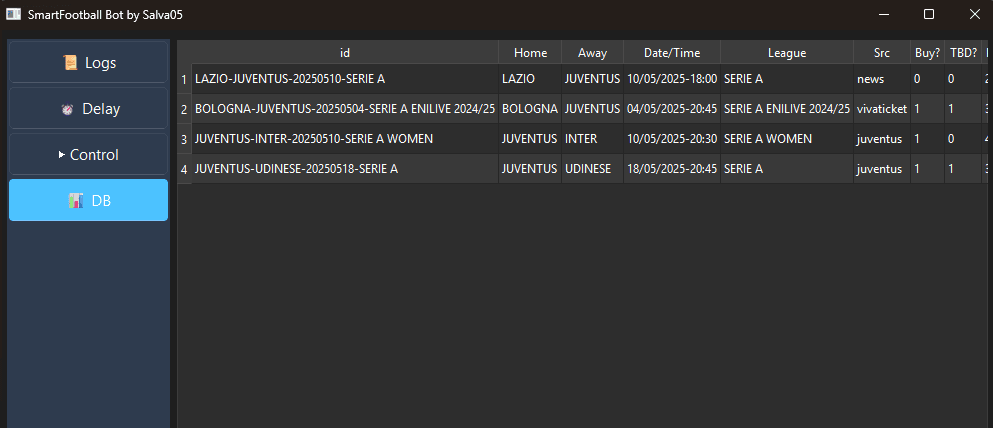Image resolution: width=993 pixels, height=428 pixels.
Task: Click the news source cell
Action: [x=882, y=79]
